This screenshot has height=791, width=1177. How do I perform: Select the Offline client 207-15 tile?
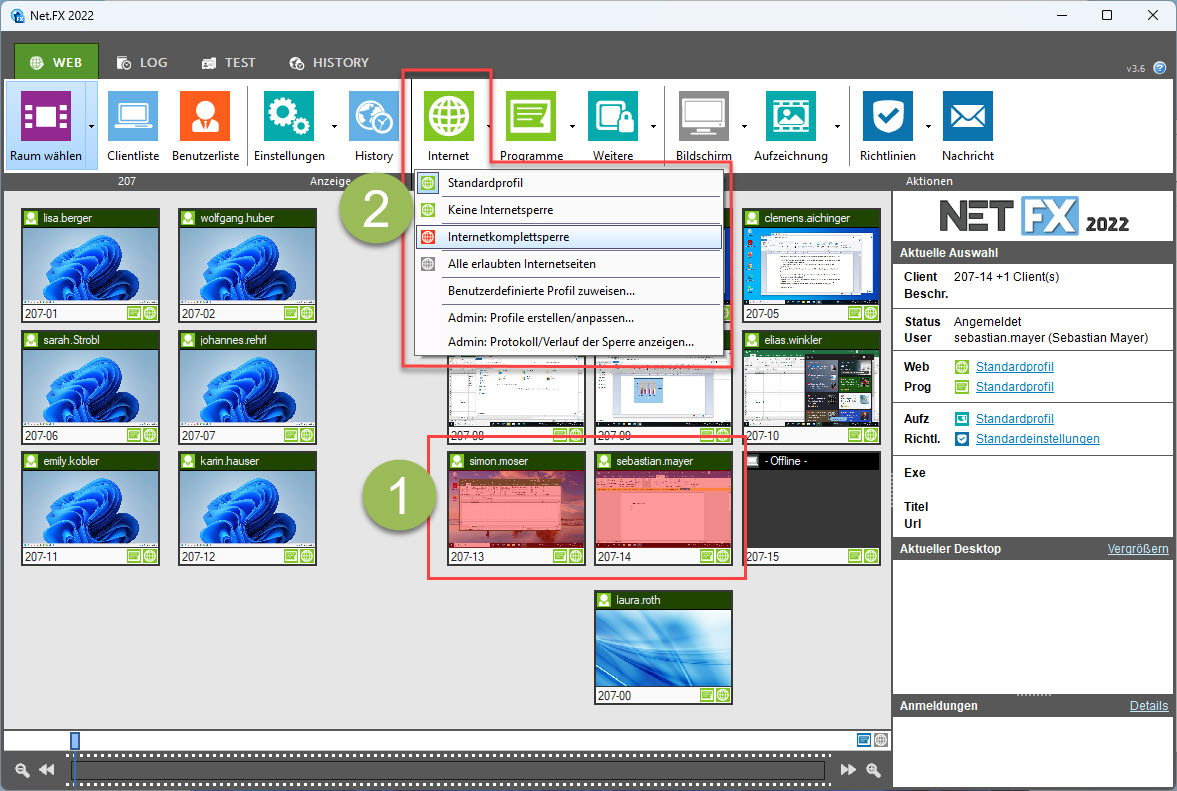click(x=811, y=509)
